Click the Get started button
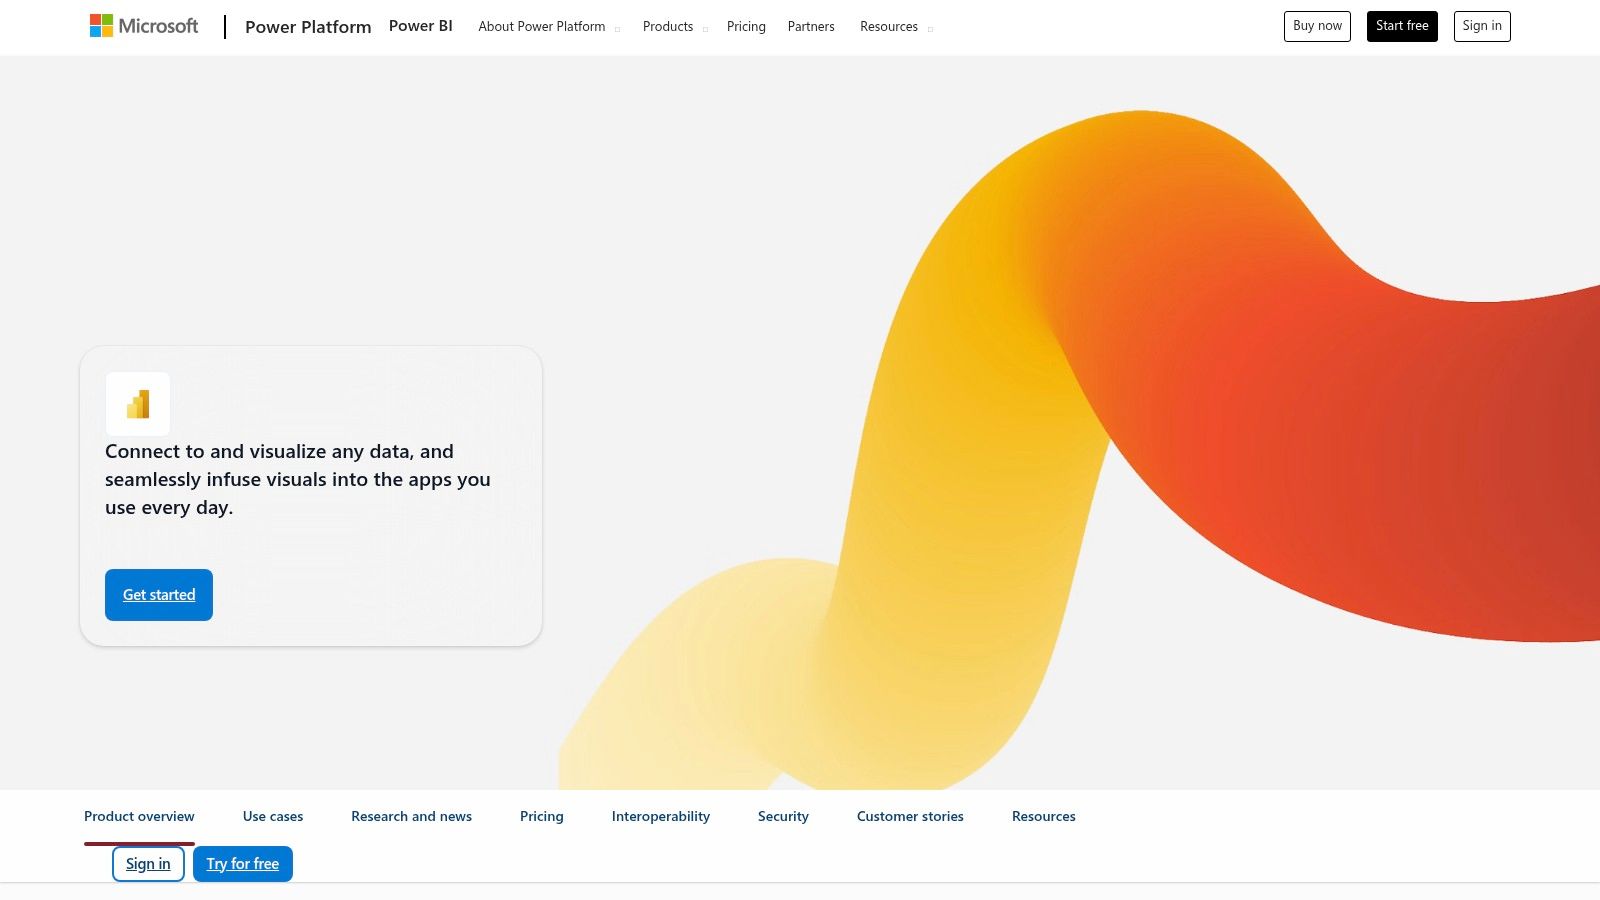1600x900 pixels. pyautogui.click(x=158, y=594)
